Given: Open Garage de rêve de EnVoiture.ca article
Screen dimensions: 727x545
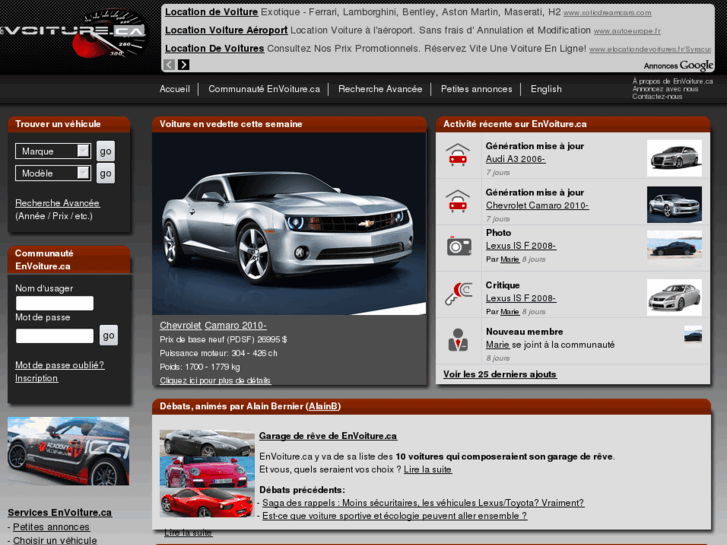Looking at the screenshot, I should (x=328, y=436).
